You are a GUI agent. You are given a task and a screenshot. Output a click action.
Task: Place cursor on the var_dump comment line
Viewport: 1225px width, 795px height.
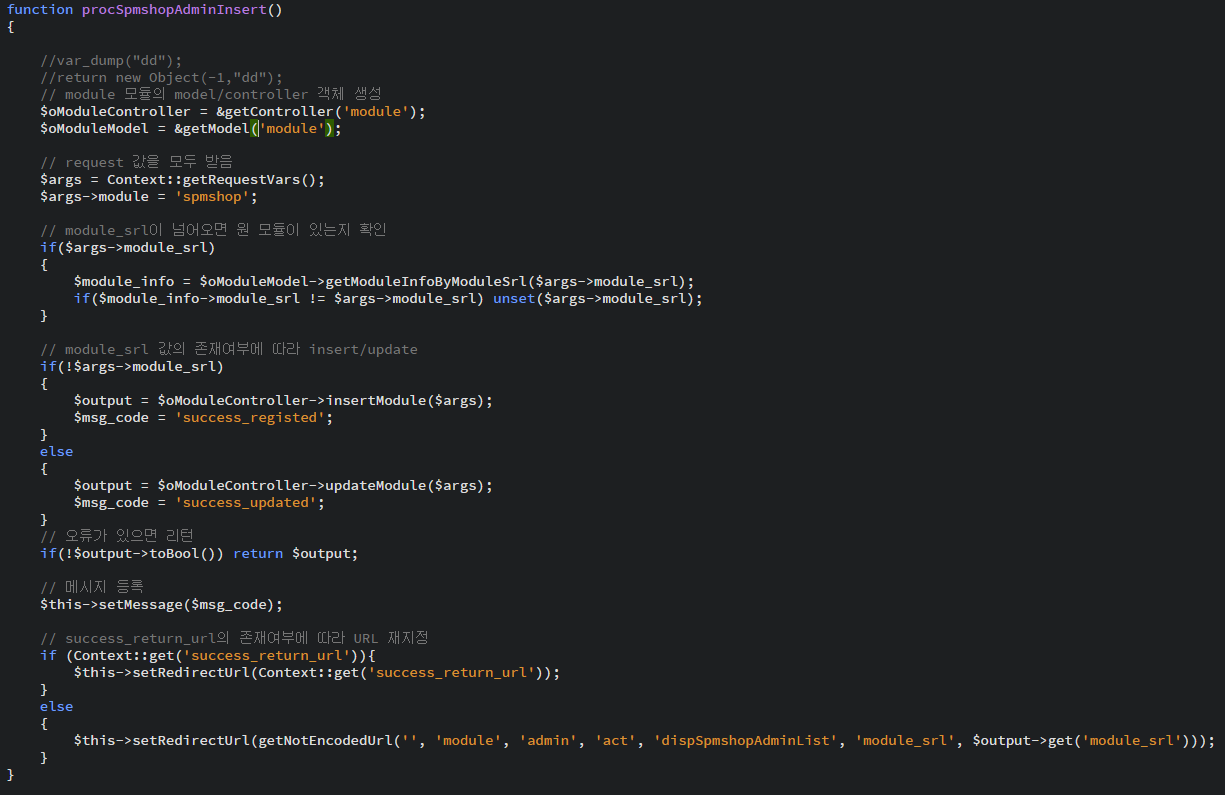click(112, 60)
